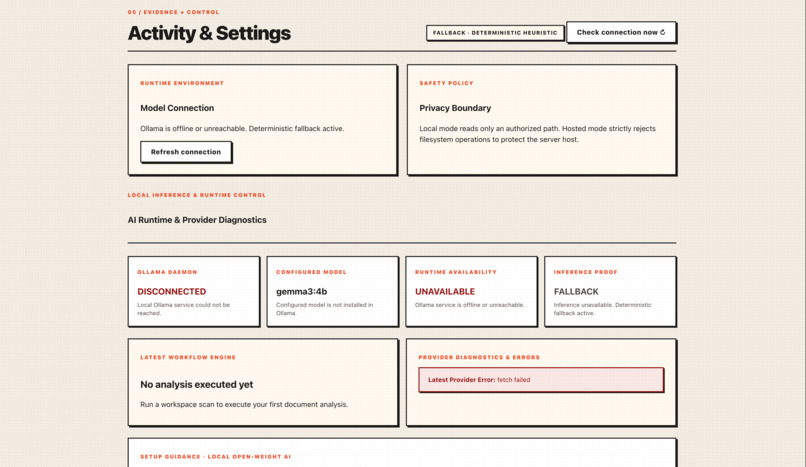Click the Local Inference & Runtime Control label

(x=197, y=195)
